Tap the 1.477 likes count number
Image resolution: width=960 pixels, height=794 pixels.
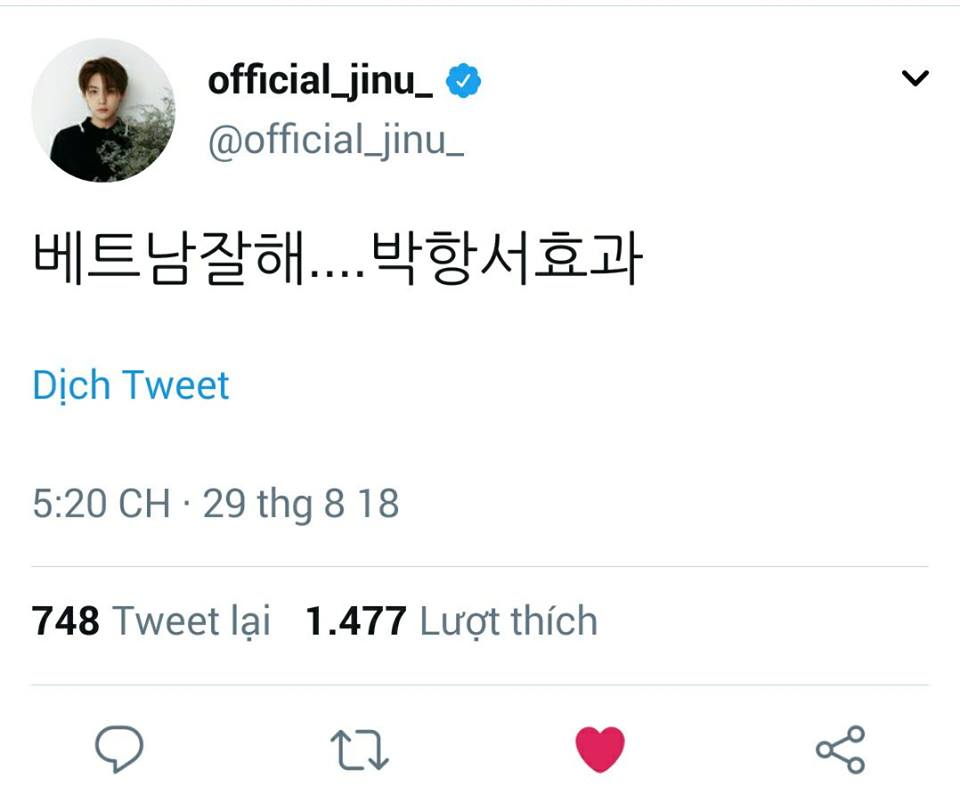(356, 621)
